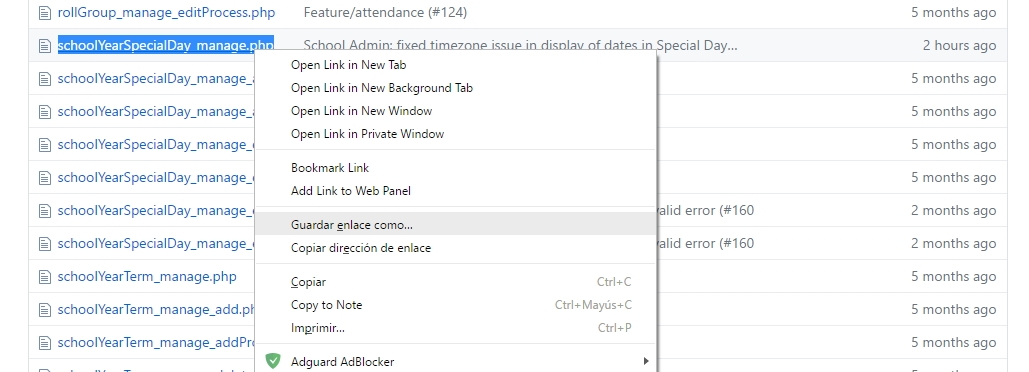Click file icon beside rollGroup_manage_editProcess.php
Viewport: 1029px width, 372px height.
44,12
